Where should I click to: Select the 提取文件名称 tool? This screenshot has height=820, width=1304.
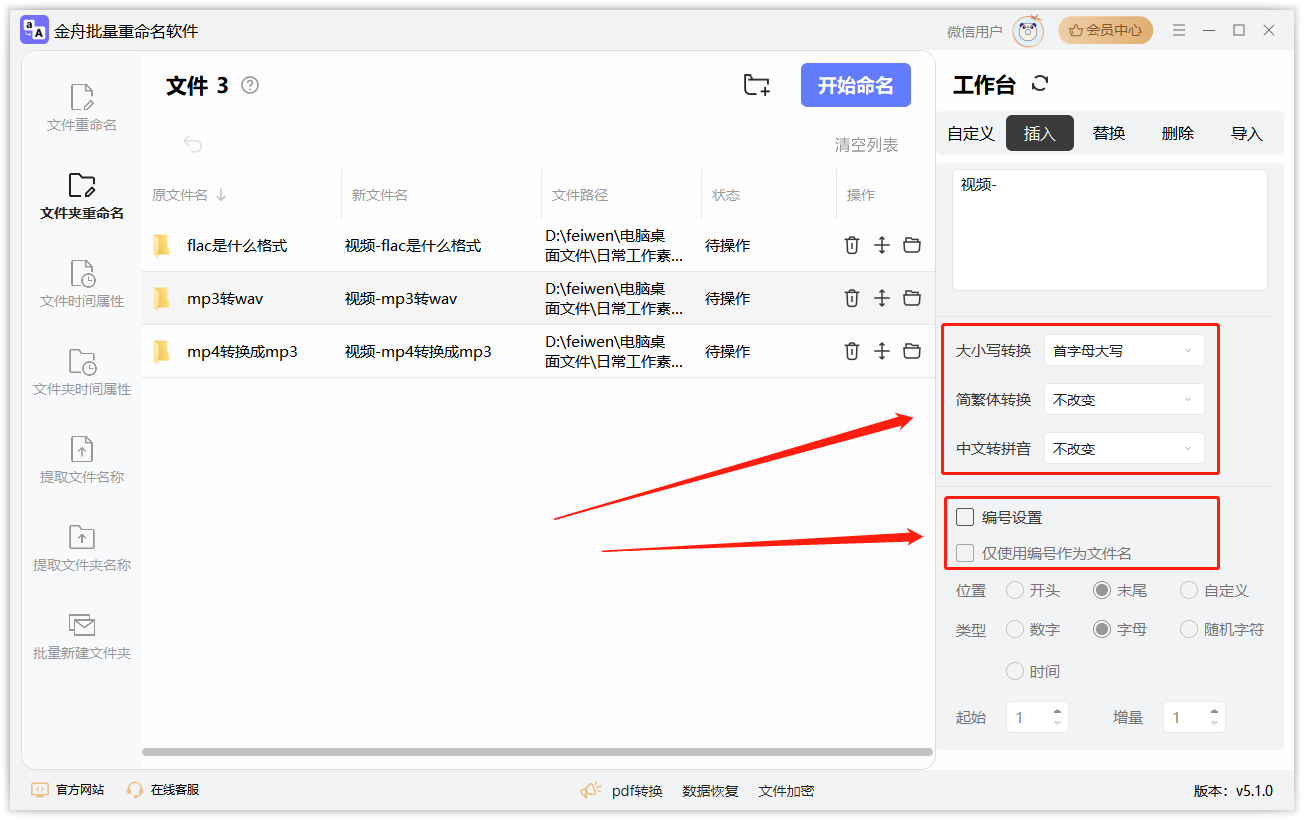80,460
